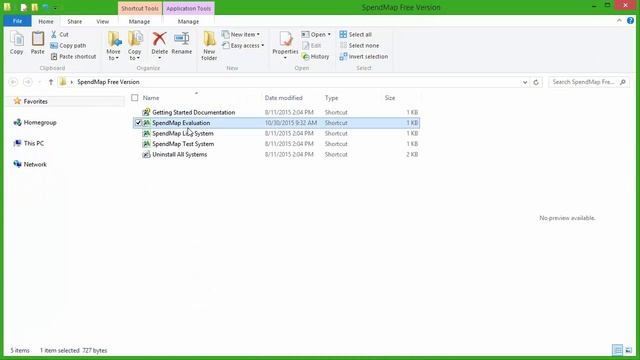This screenshot has width=640, height=360.
Task: Click SpendMap Free Version in address path
Action: coord(108,82)
